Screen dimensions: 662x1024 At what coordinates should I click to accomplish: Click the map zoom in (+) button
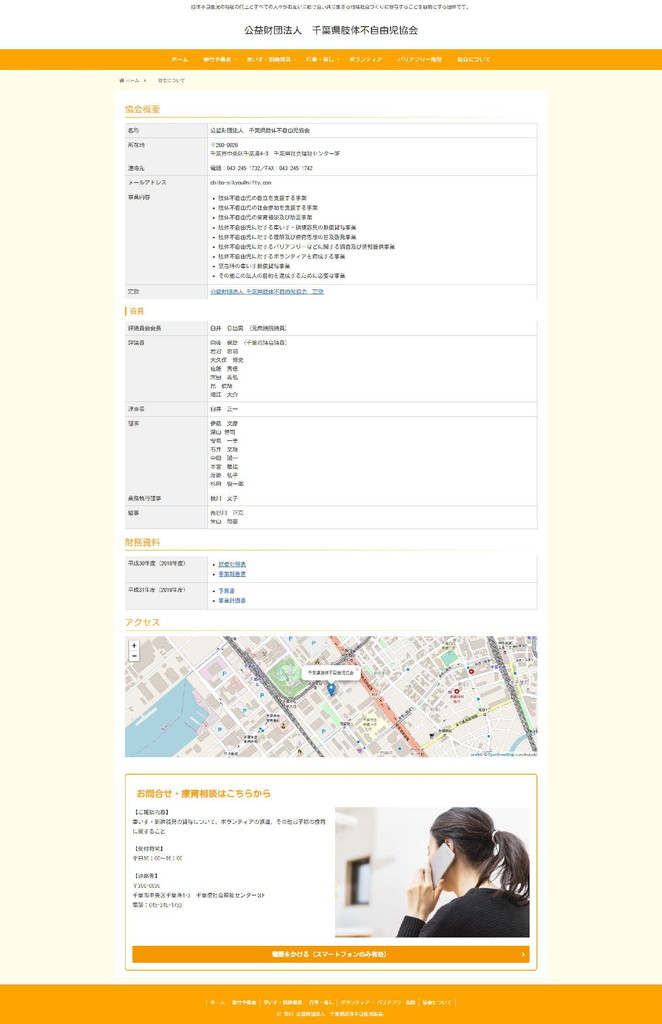tap(134, 646)
